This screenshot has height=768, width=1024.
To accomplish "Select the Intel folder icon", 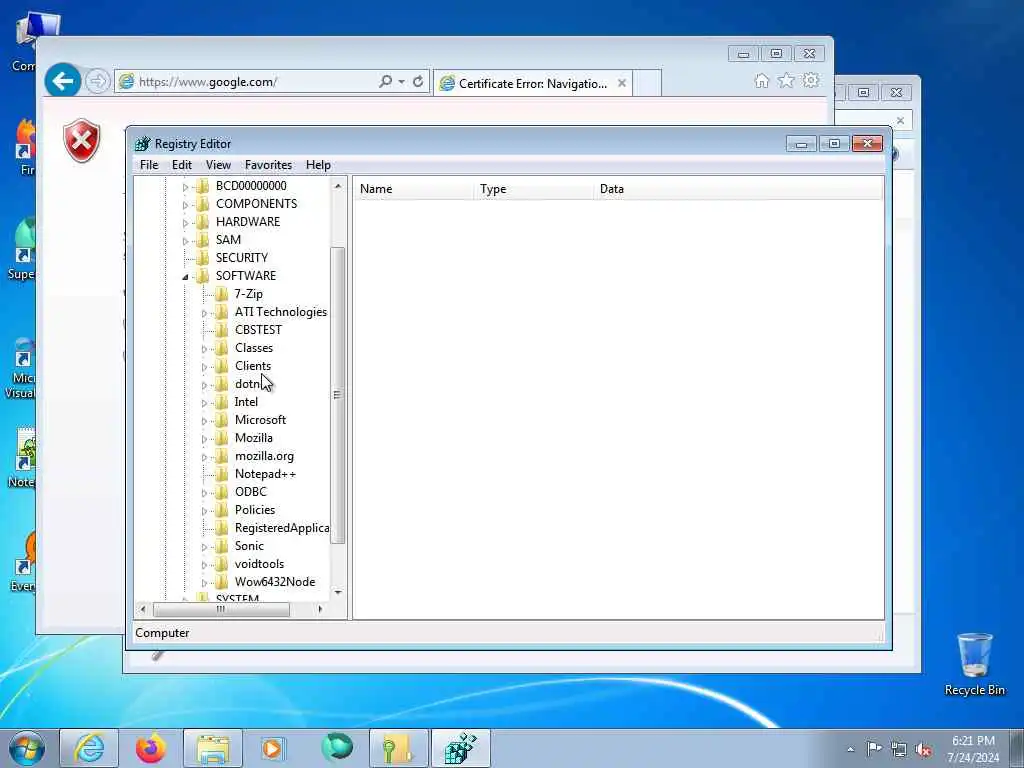I will [221, 402].
